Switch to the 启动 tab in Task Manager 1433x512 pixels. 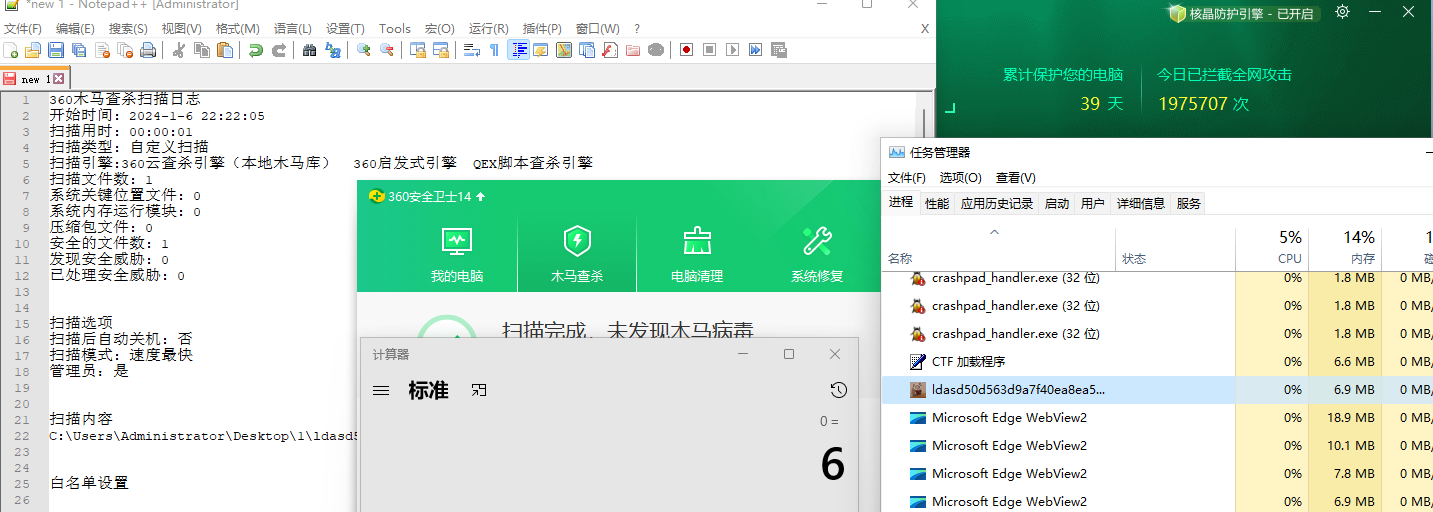pyautogui.click(x=1057, y=203)
